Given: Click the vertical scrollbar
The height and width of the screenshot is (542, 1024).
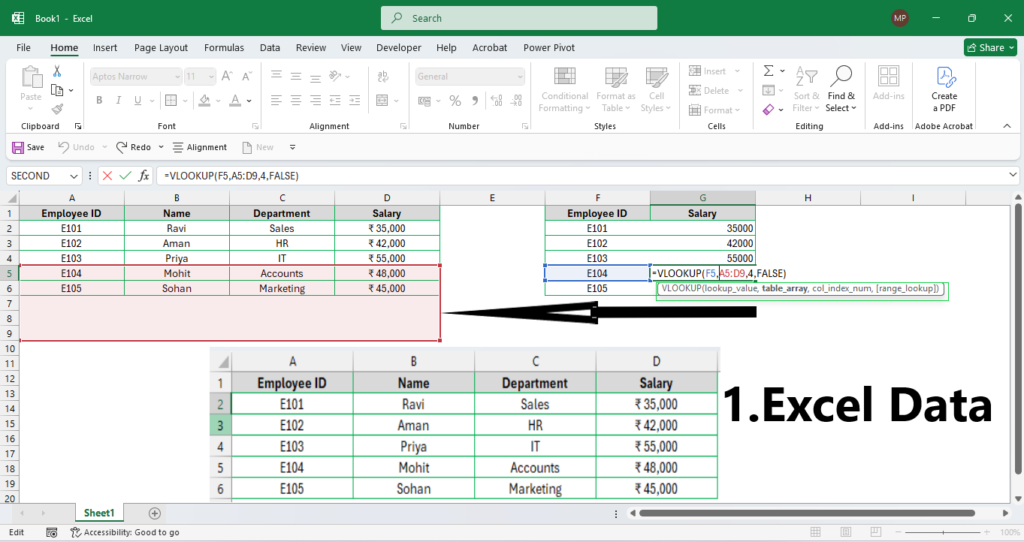Looking at the screenshot, I should click(x=1017, y=340).
